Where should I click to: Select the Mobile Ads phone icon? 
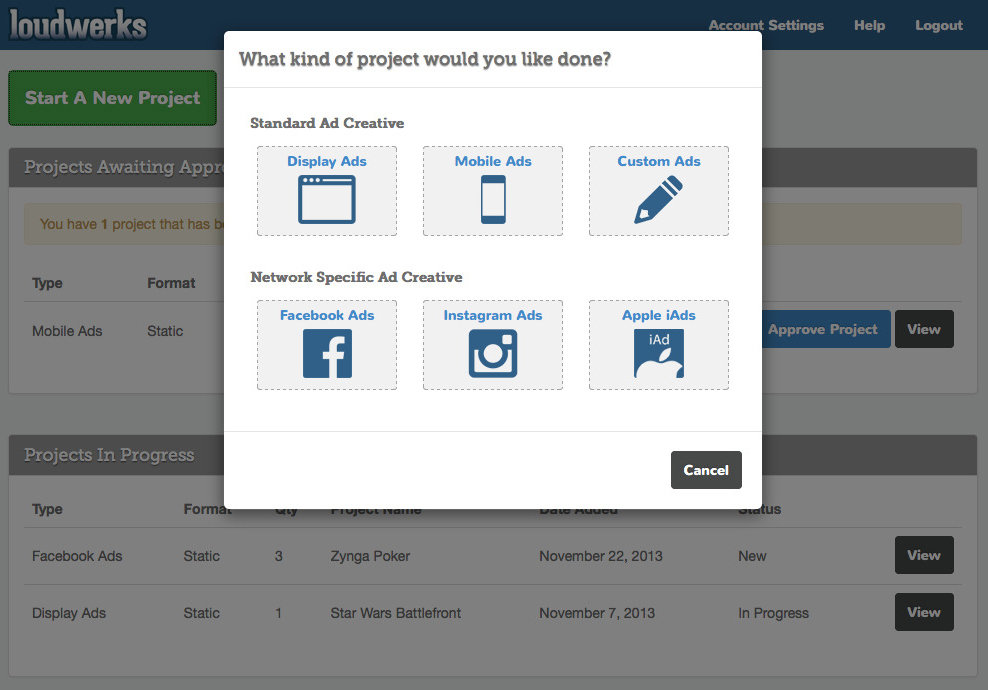tap(493, 199)
